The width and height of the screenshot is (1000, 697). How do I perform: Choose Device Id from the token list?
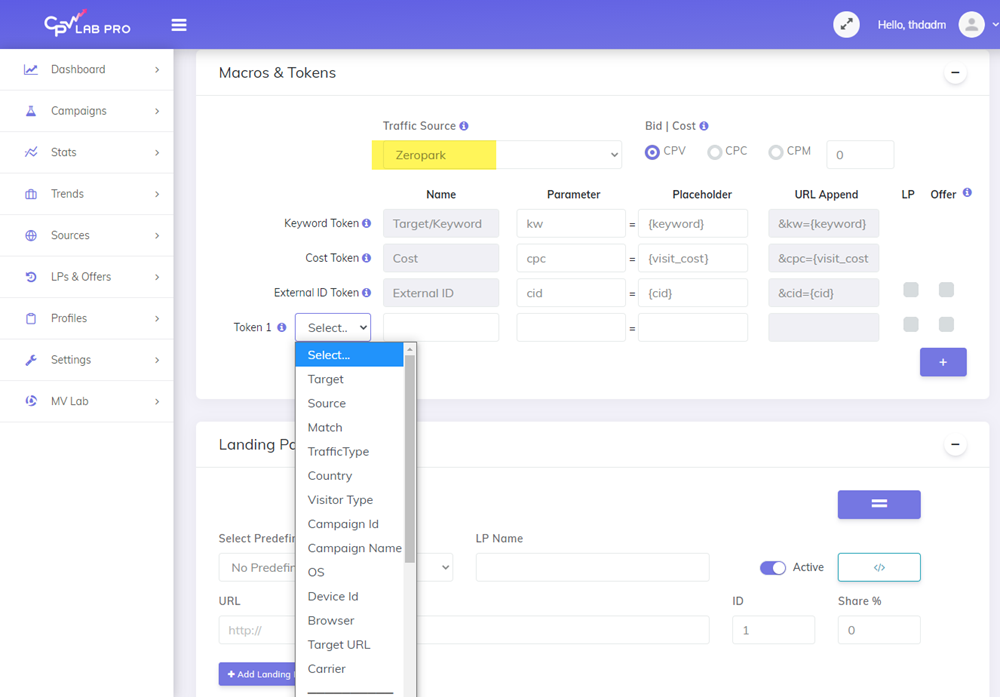[349, 596]
